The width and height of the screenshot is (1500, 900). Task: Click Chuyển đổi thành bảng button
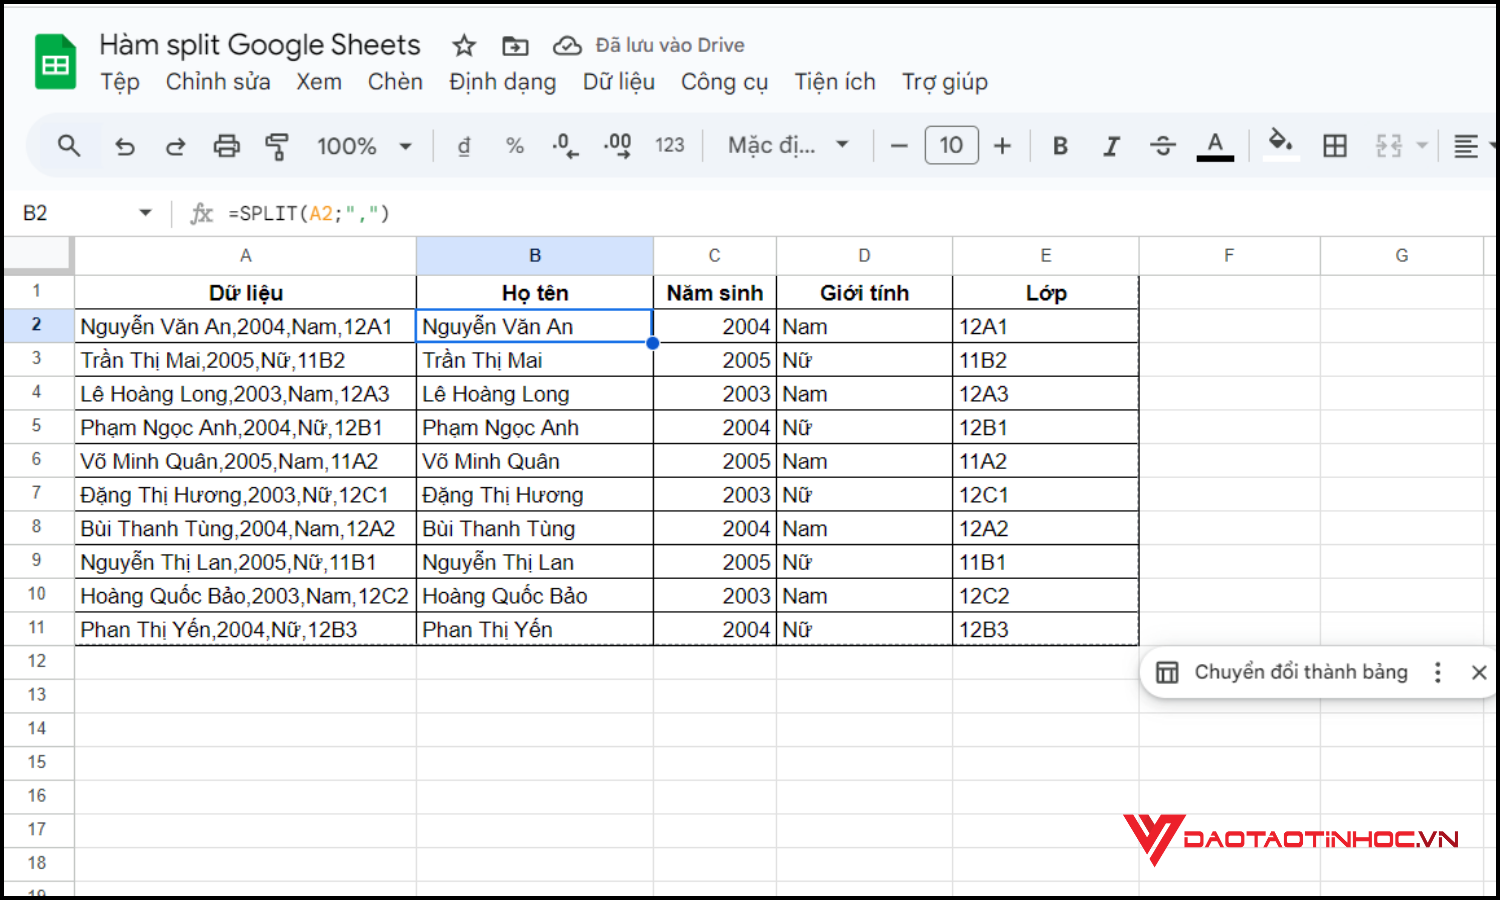pos(1282,672)
